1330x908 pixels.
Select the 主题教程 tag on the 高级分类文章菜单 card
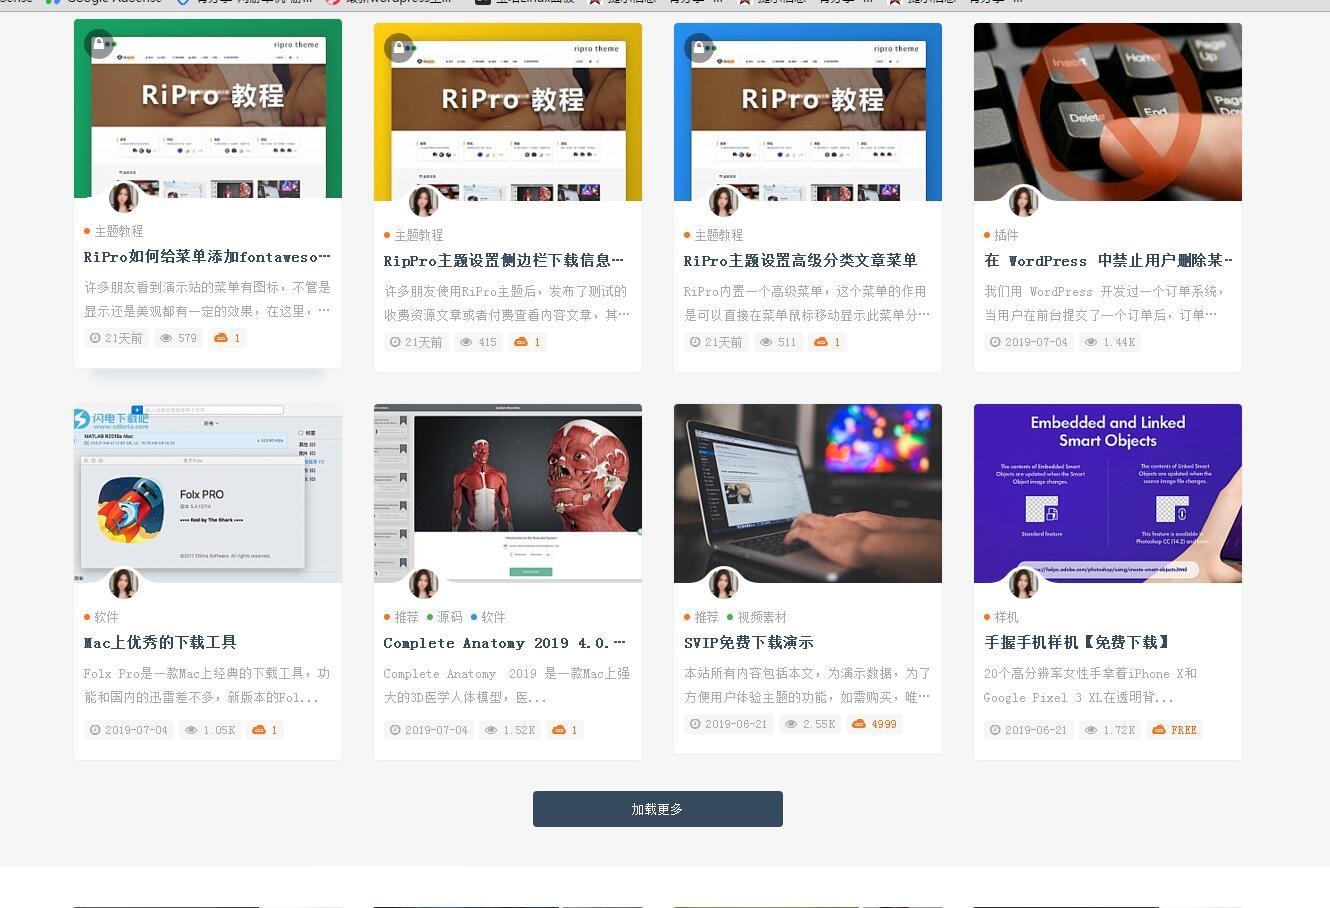point(718,235)
